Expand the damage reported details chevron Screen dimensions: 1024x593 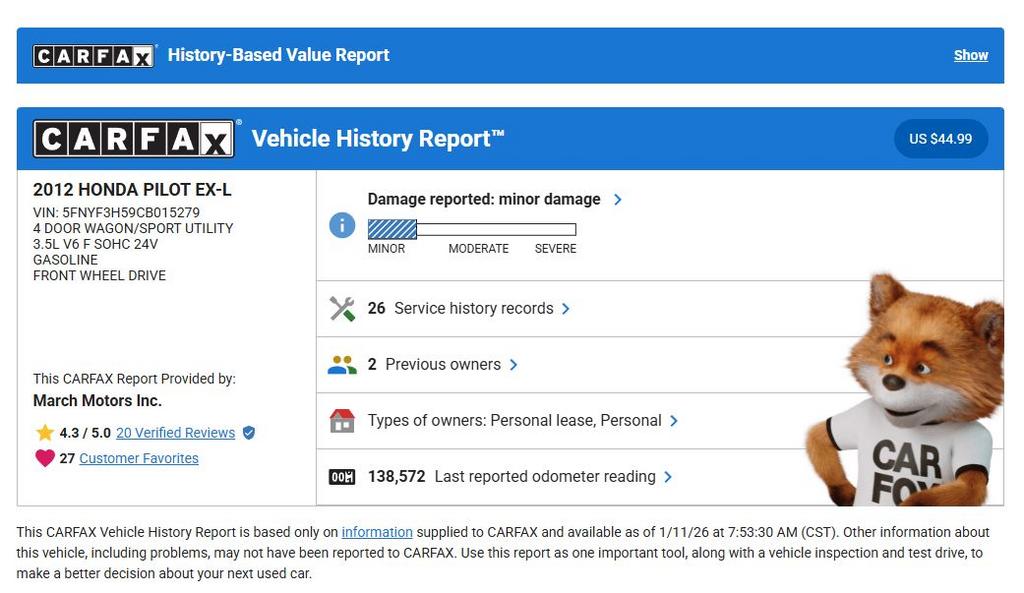coord(617,199)
